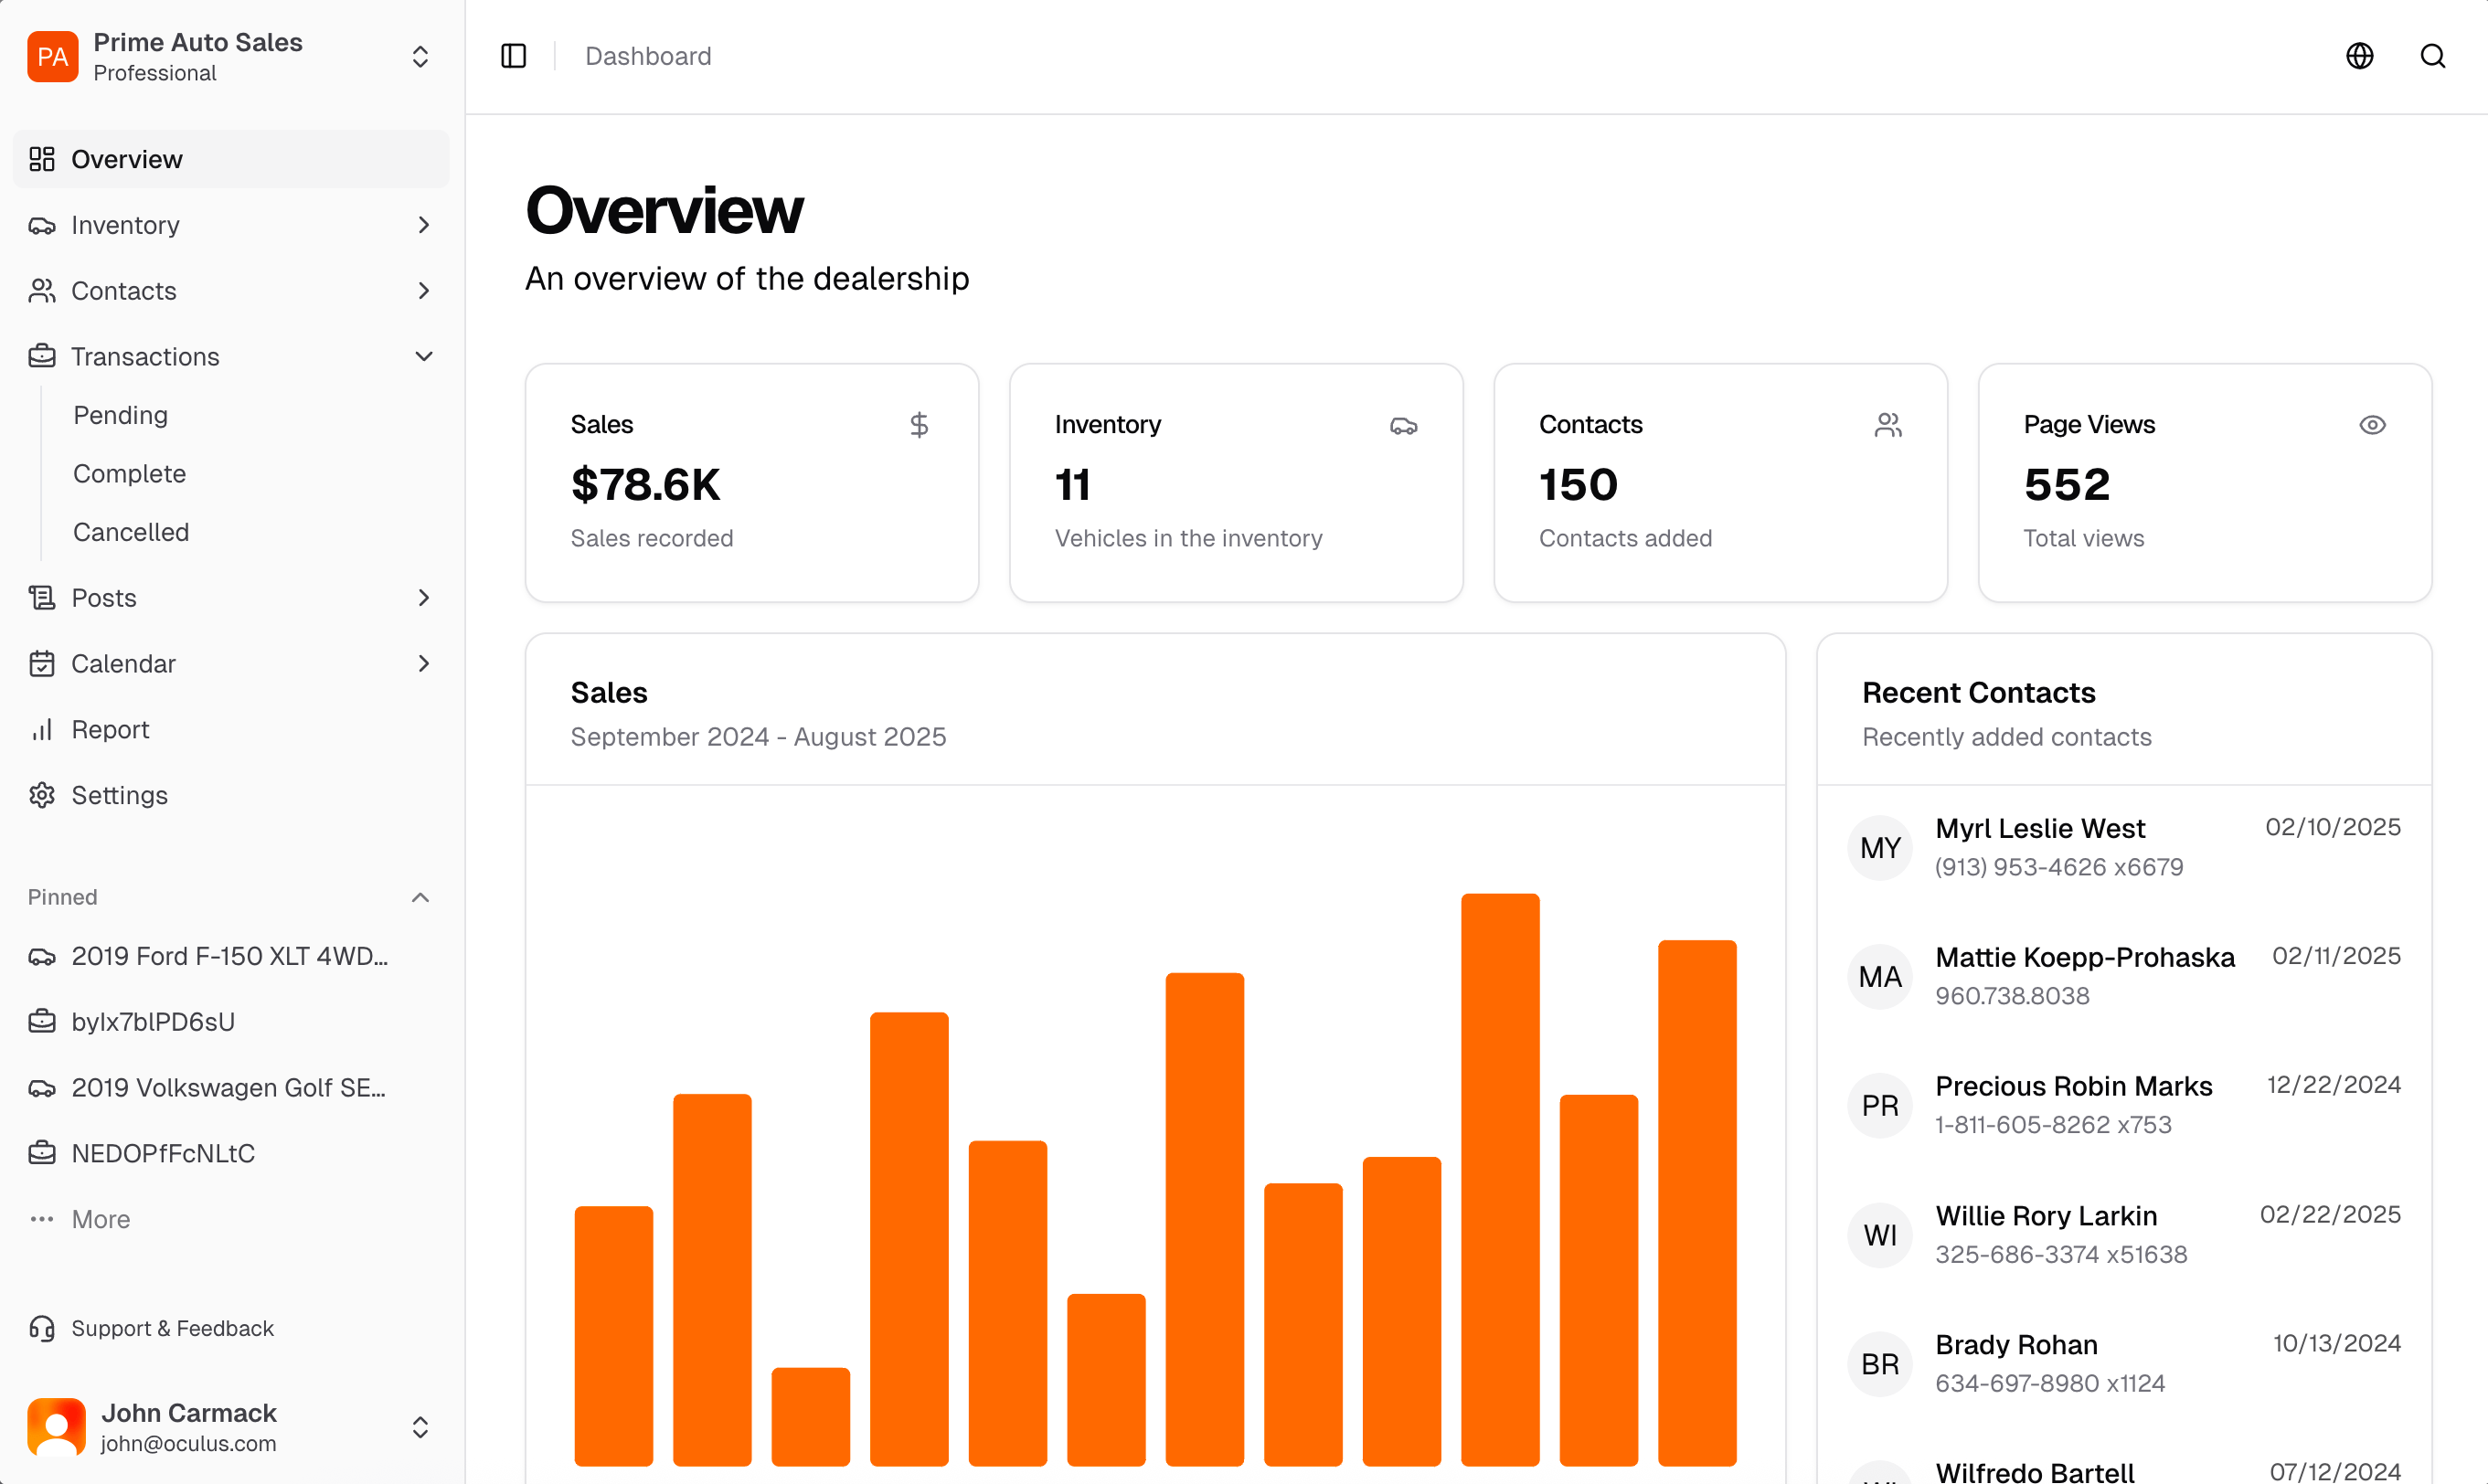The width and height of the screenshot is (2488, 1484).
Task: Click phone number 960.738.8038
Action: 2012,996
